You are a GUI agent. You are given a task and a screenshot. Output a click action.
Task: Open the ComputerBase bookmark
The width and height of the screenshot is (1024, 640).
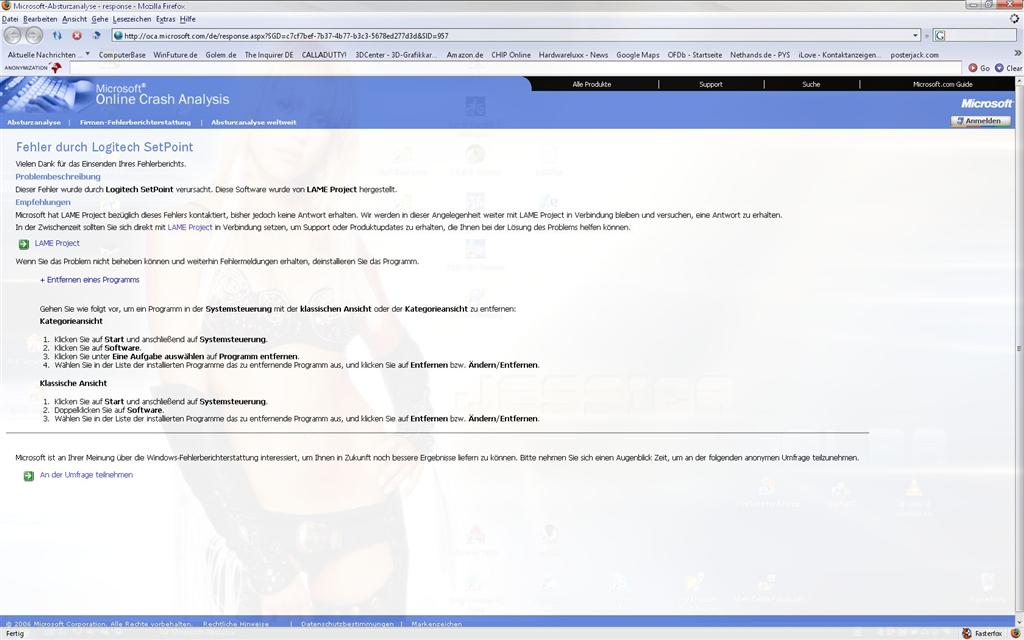pyautogui.click(x=122, y=55)
